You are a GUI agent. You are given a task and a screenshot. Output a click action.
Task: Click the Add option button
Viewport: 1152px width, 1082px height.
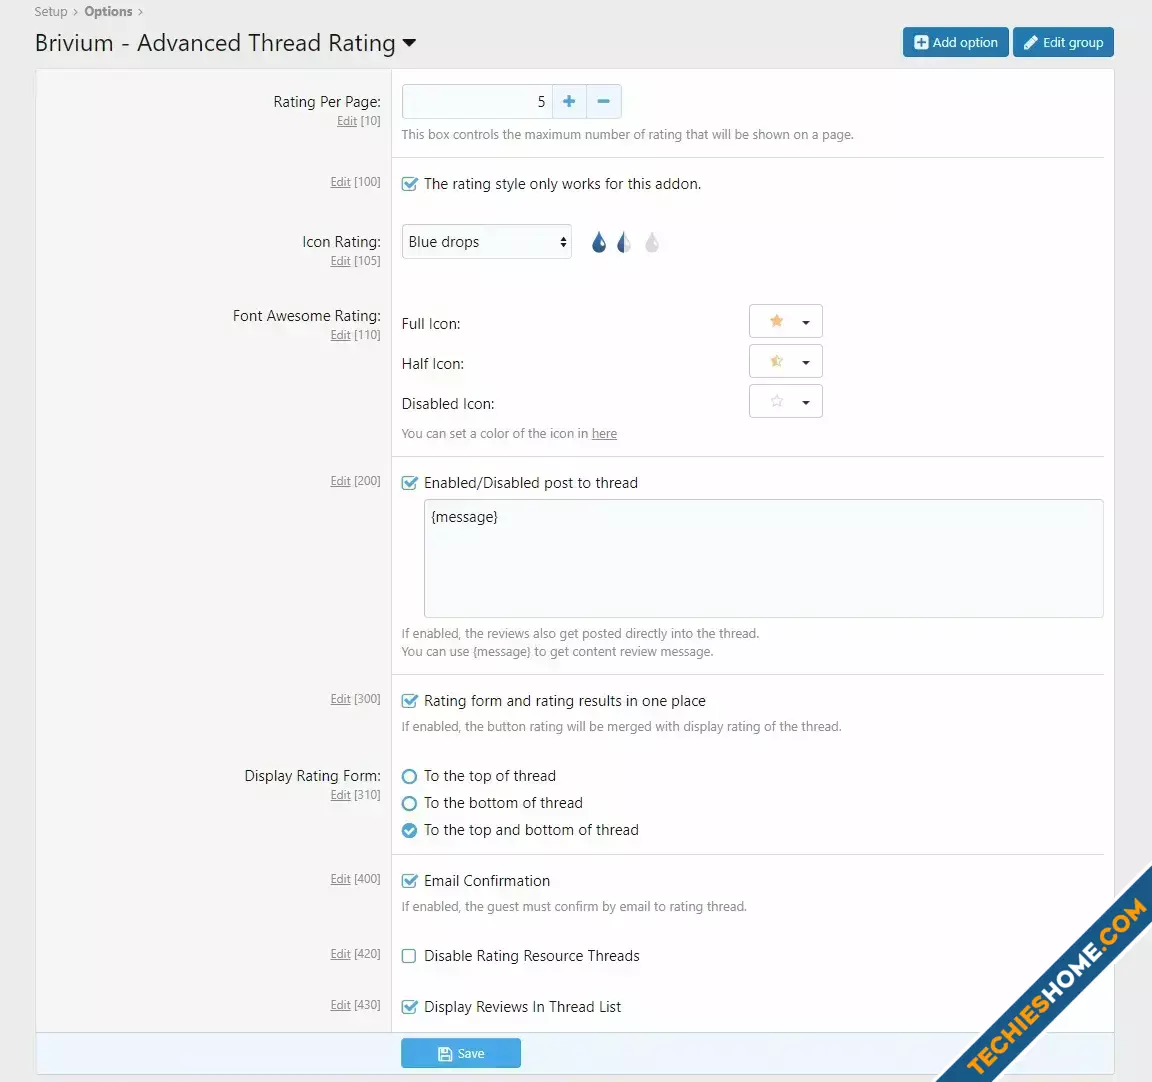(x=955, y=42)
